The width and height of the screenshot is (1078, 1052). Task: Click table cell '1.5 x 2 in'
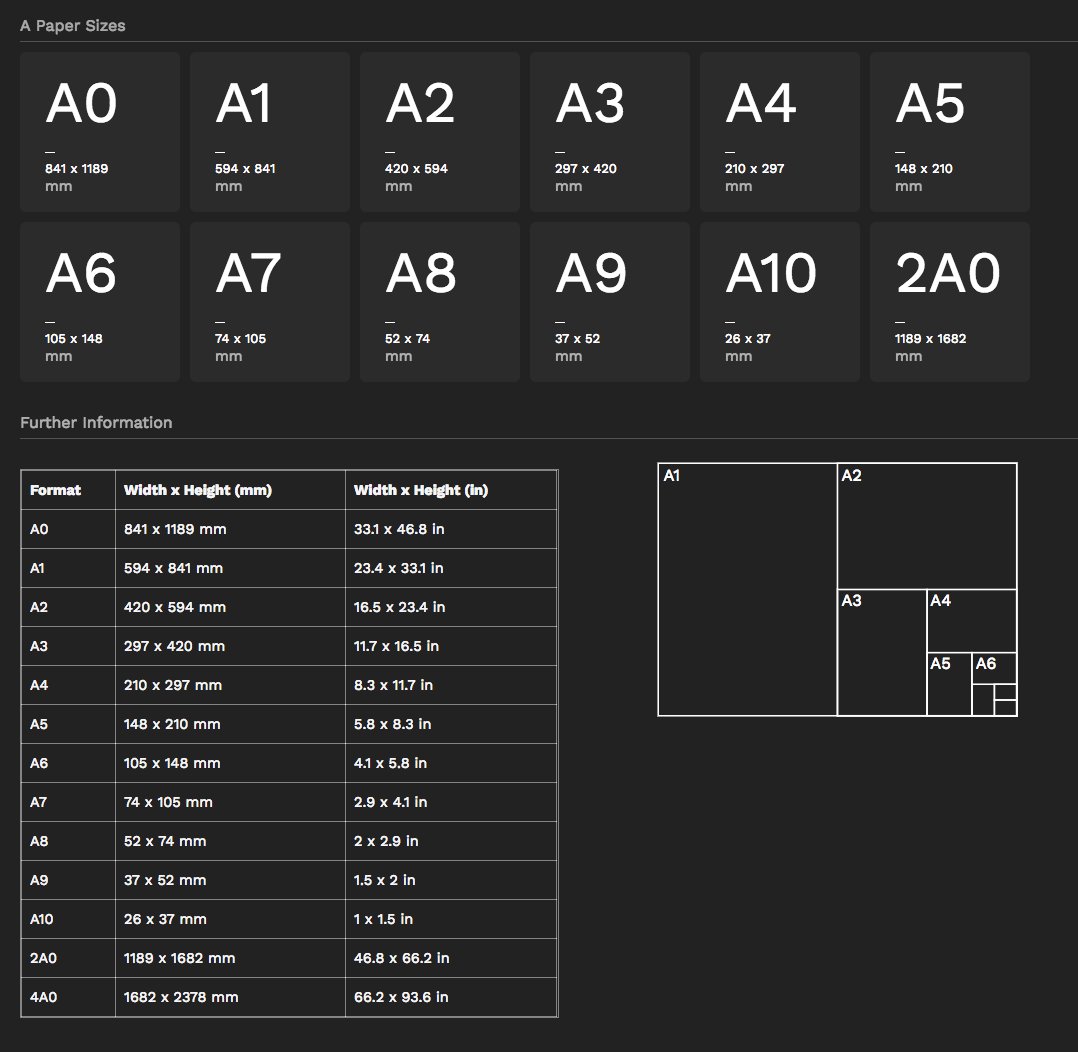click(451, 880)
